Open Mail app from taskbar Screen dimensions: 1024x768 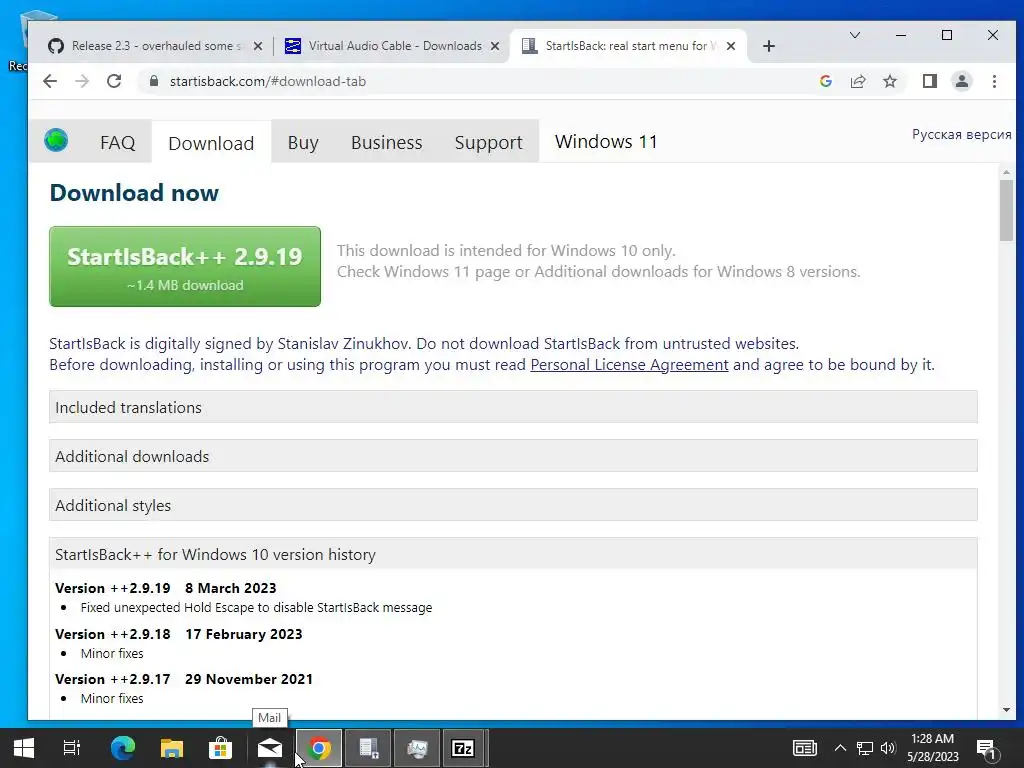tap(269, 748)
